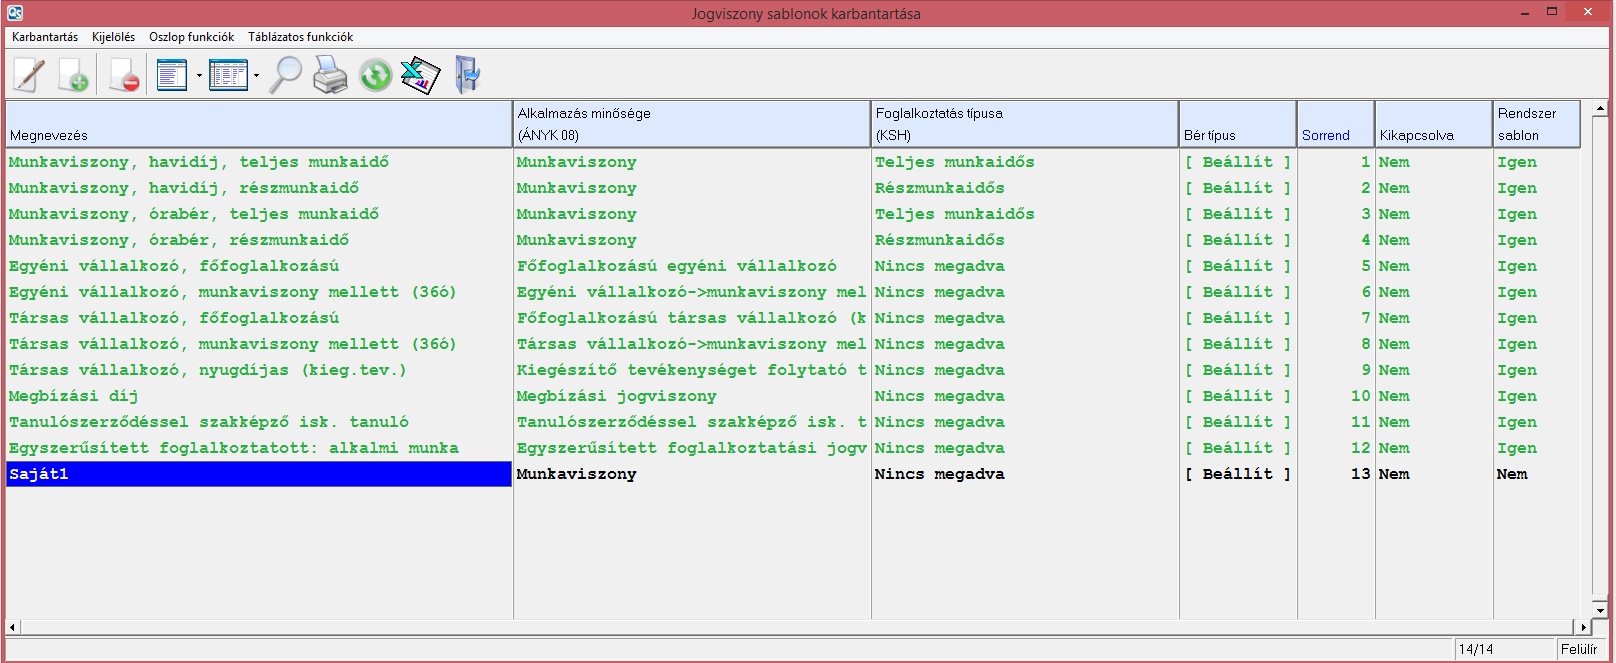1616x663 pixels.
Task: Export the table to Excel
Action: tap(420, 75)
